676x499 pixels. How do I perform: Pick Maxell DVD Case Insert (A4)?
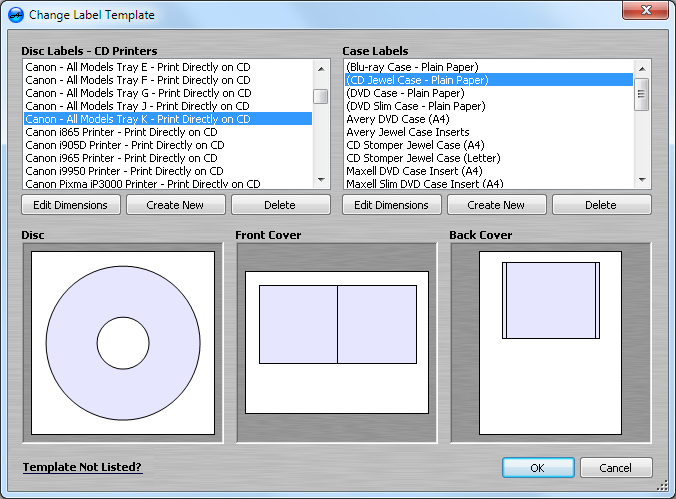(489, 171)
